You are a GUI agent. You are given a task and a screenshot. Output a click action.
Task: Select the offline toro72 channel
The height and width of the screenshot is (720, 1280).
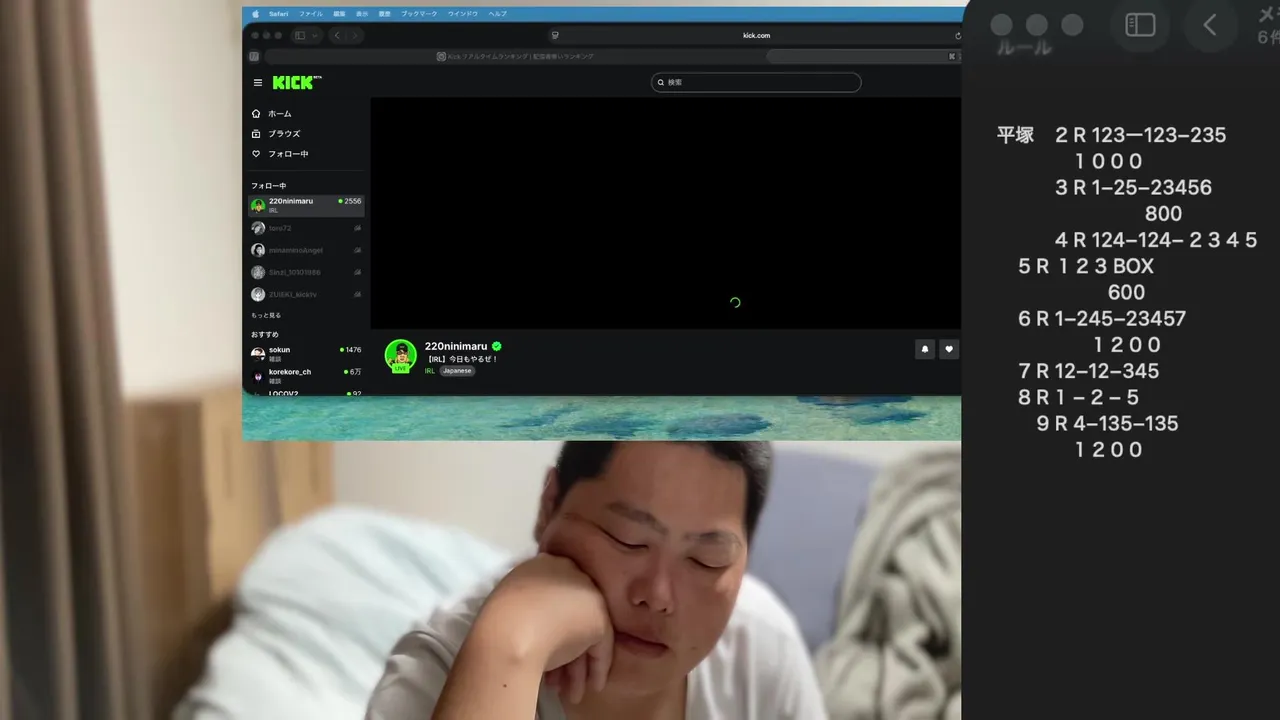[x=306, y=228]
